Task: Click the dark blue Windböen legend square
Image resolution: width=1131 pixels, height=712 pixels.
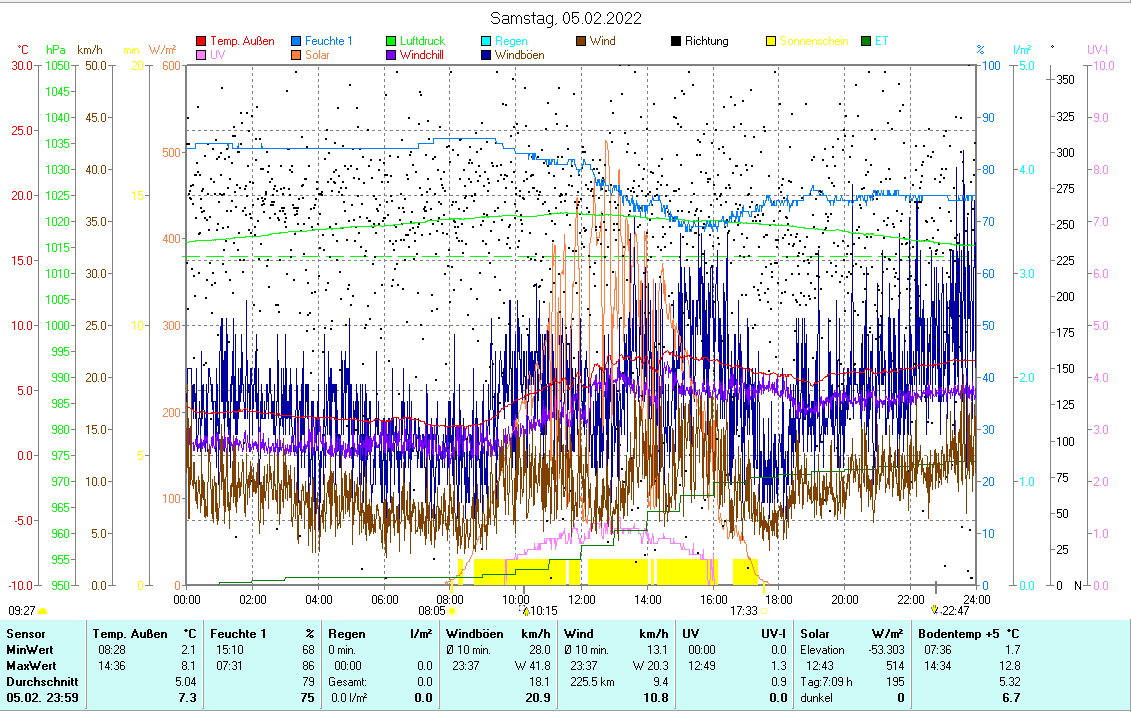Action: (x=486, y=55)
